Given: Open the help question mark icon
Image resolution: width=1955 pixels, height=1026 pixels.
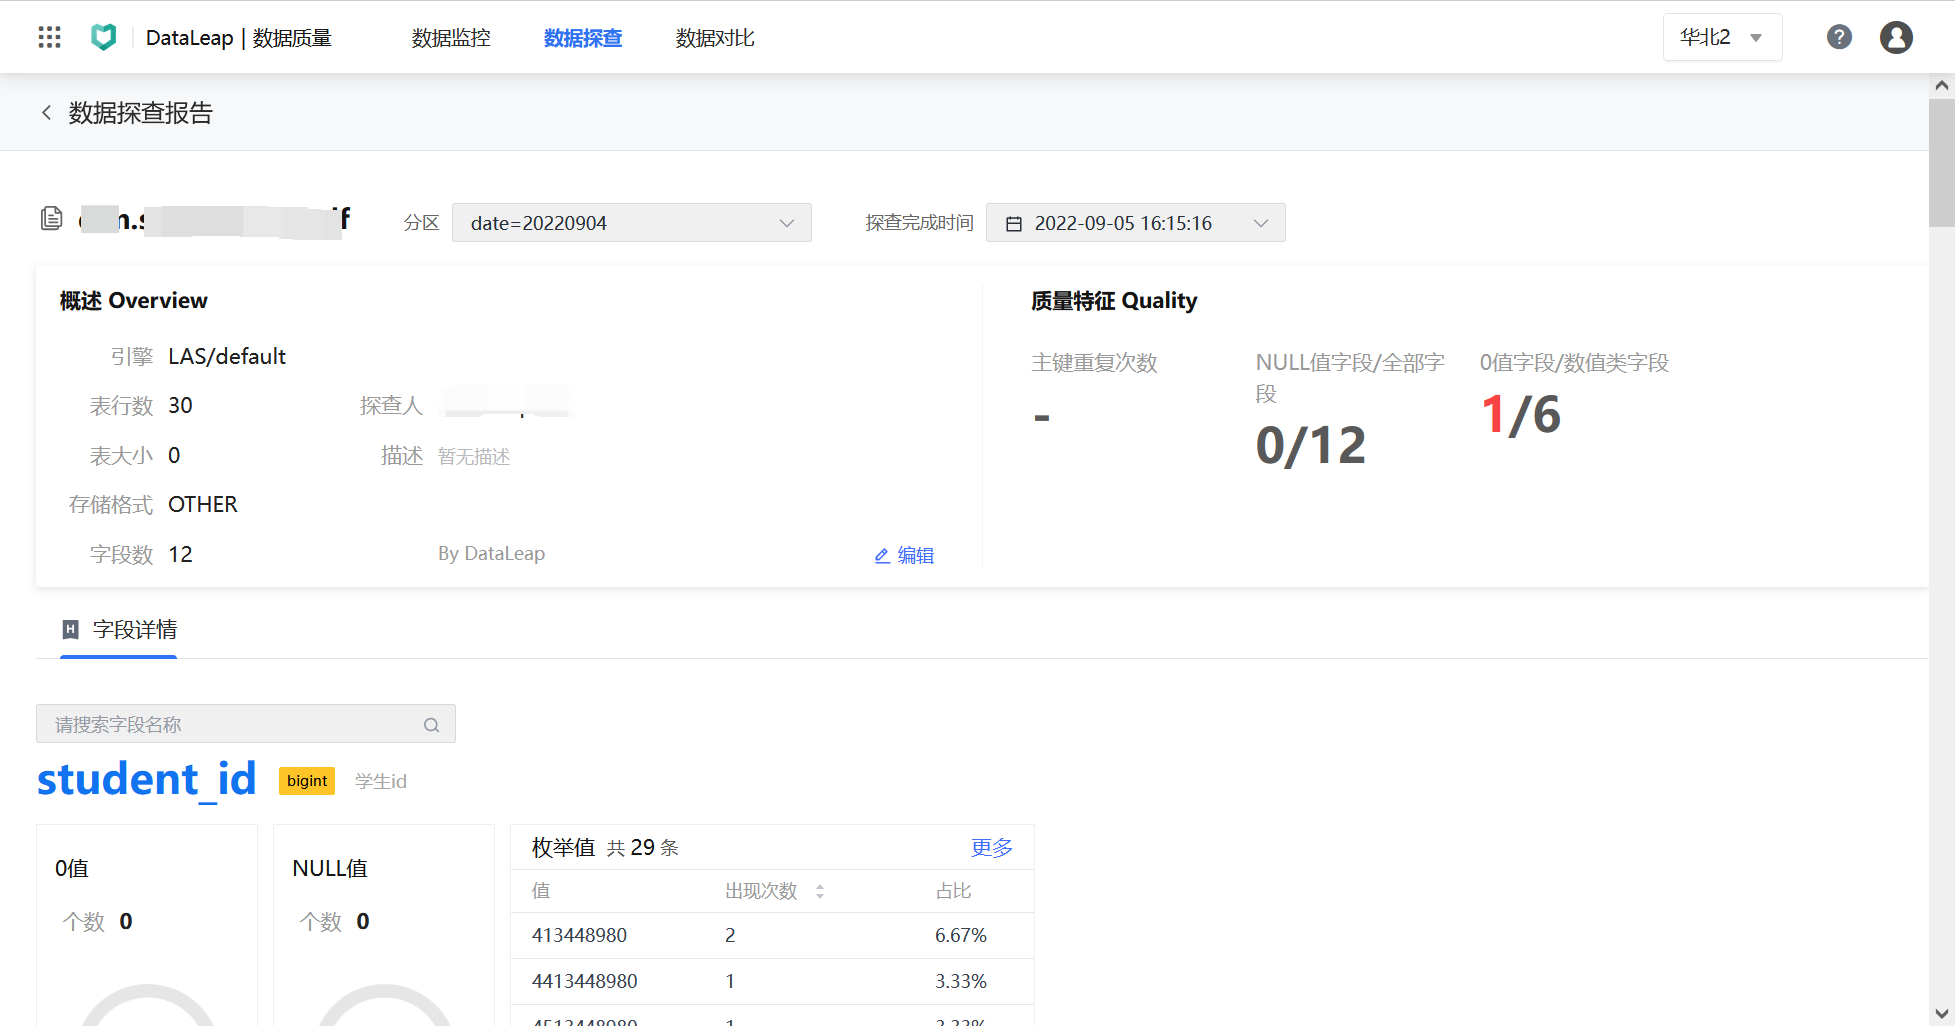Looking at the screenshot, I should coord(1839,37).
